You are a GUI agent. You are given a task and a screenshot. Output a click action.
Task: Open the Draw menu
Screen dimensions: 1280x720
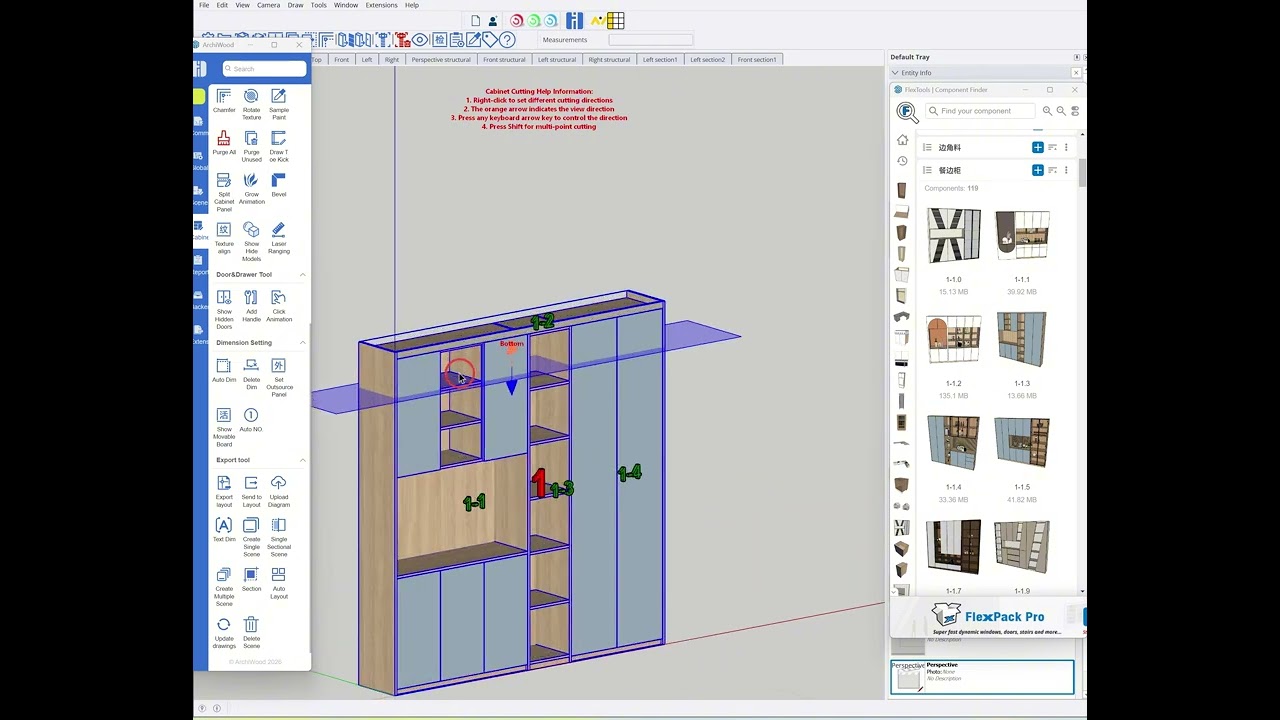296,5
